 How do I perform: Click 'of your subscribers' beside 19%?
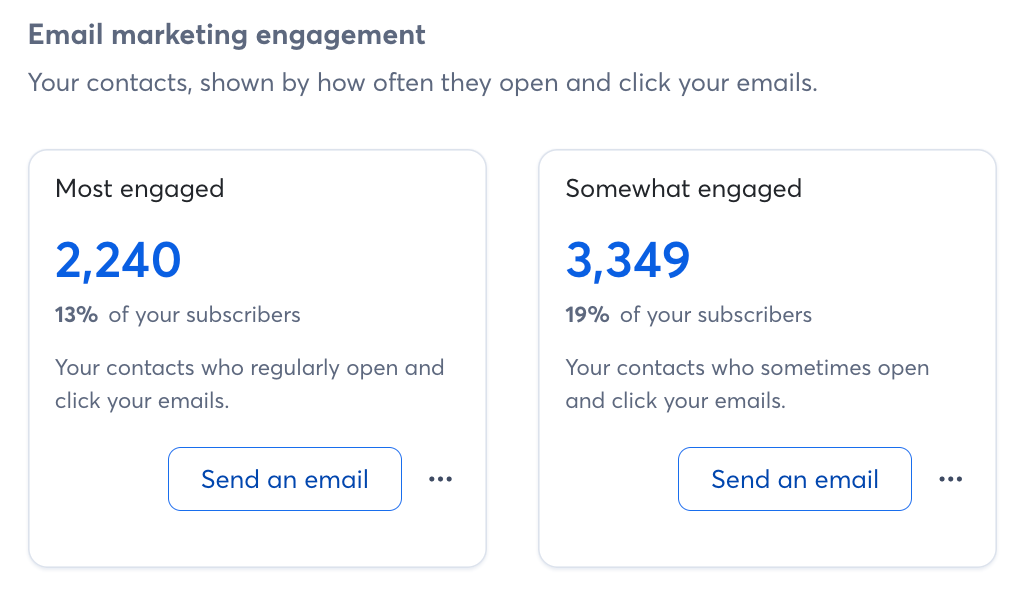coord(716,315)
